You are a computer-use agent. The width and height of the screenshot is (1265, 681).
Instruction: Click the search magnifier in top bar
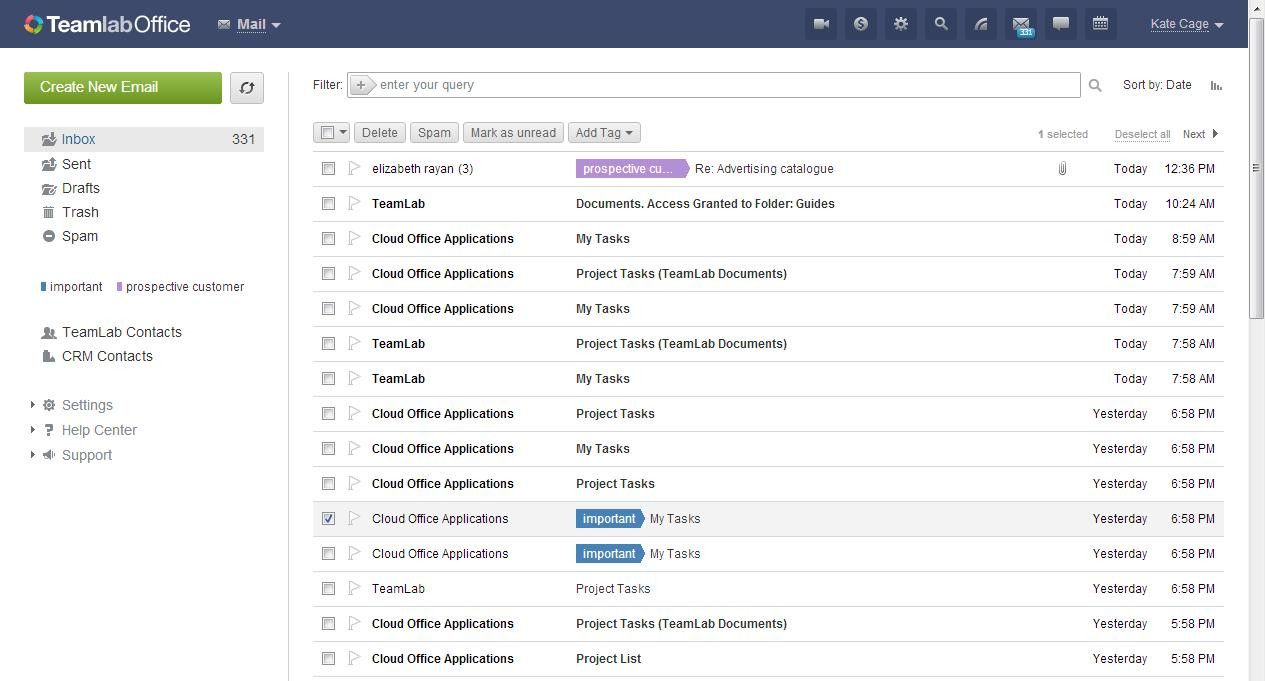[x=941, y=24]
